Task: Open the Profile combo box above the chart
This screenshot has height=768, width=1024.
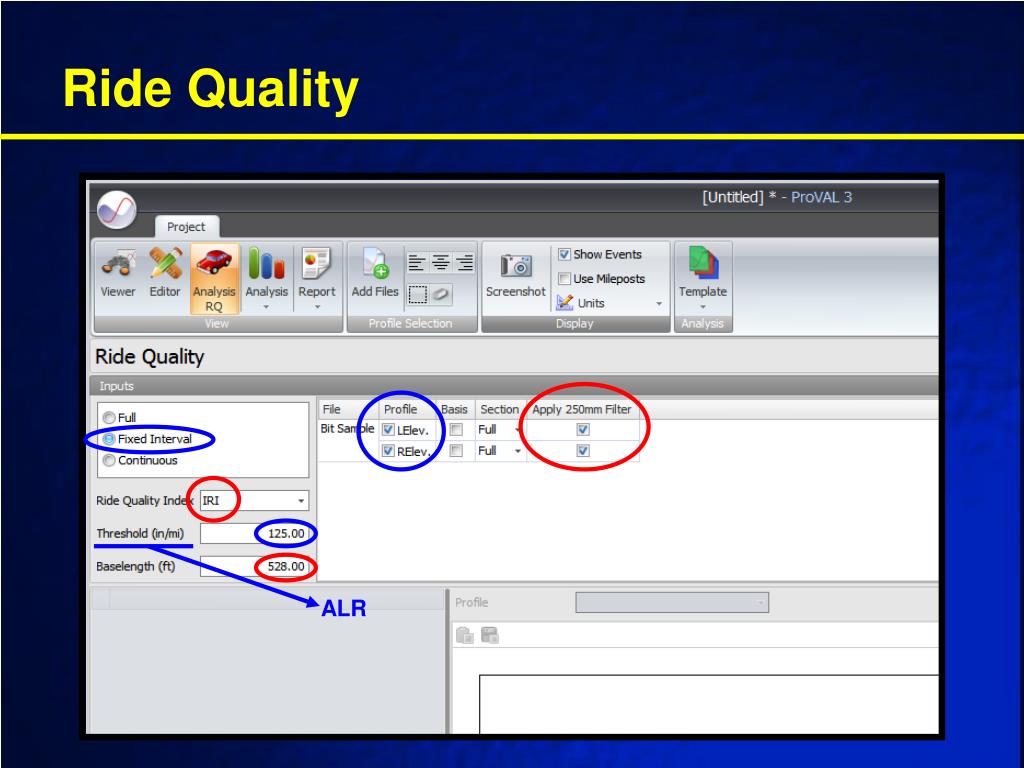Action: (672, 602)
